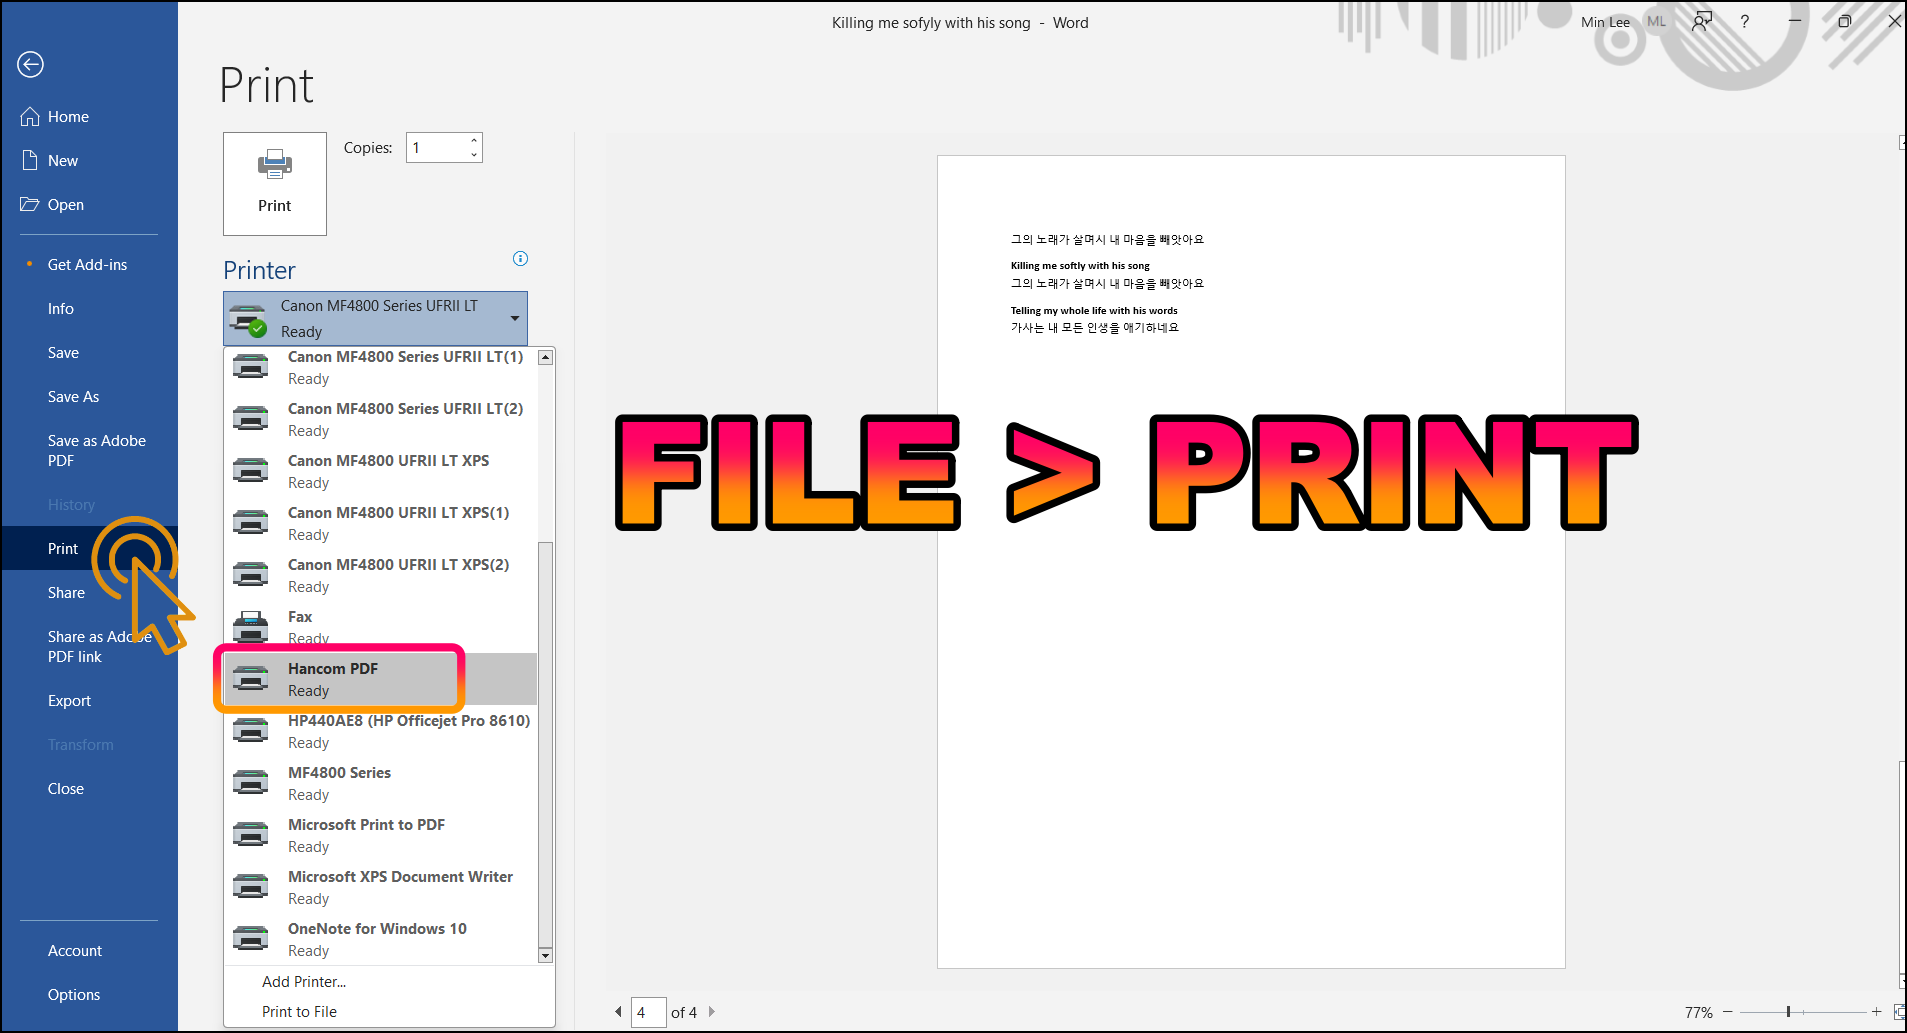Go to the next preview page
Viewport: 1907px width, 1033px height.
(x=712, y=1012)
